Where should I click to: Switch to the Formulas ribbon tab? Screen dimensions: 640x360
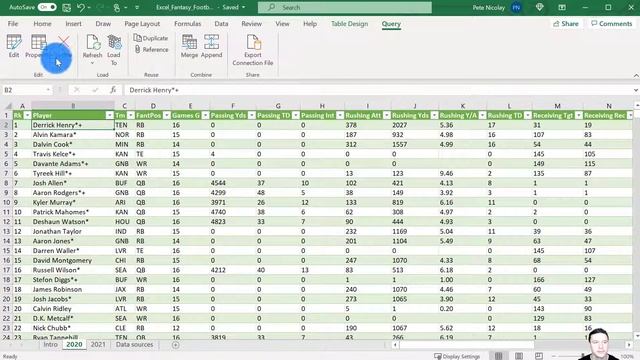pyautogui.click(x=188, y=24)
